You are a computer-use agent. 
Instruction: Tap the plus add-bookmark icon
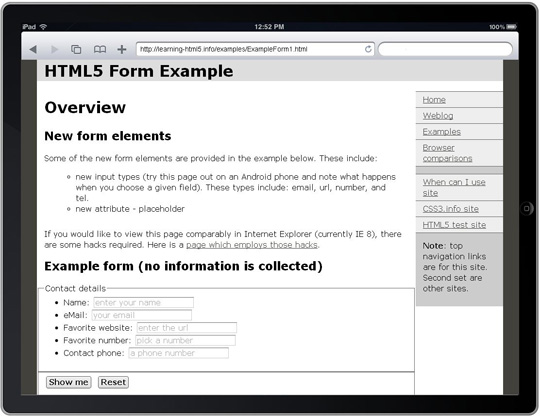tap(122, 49)
